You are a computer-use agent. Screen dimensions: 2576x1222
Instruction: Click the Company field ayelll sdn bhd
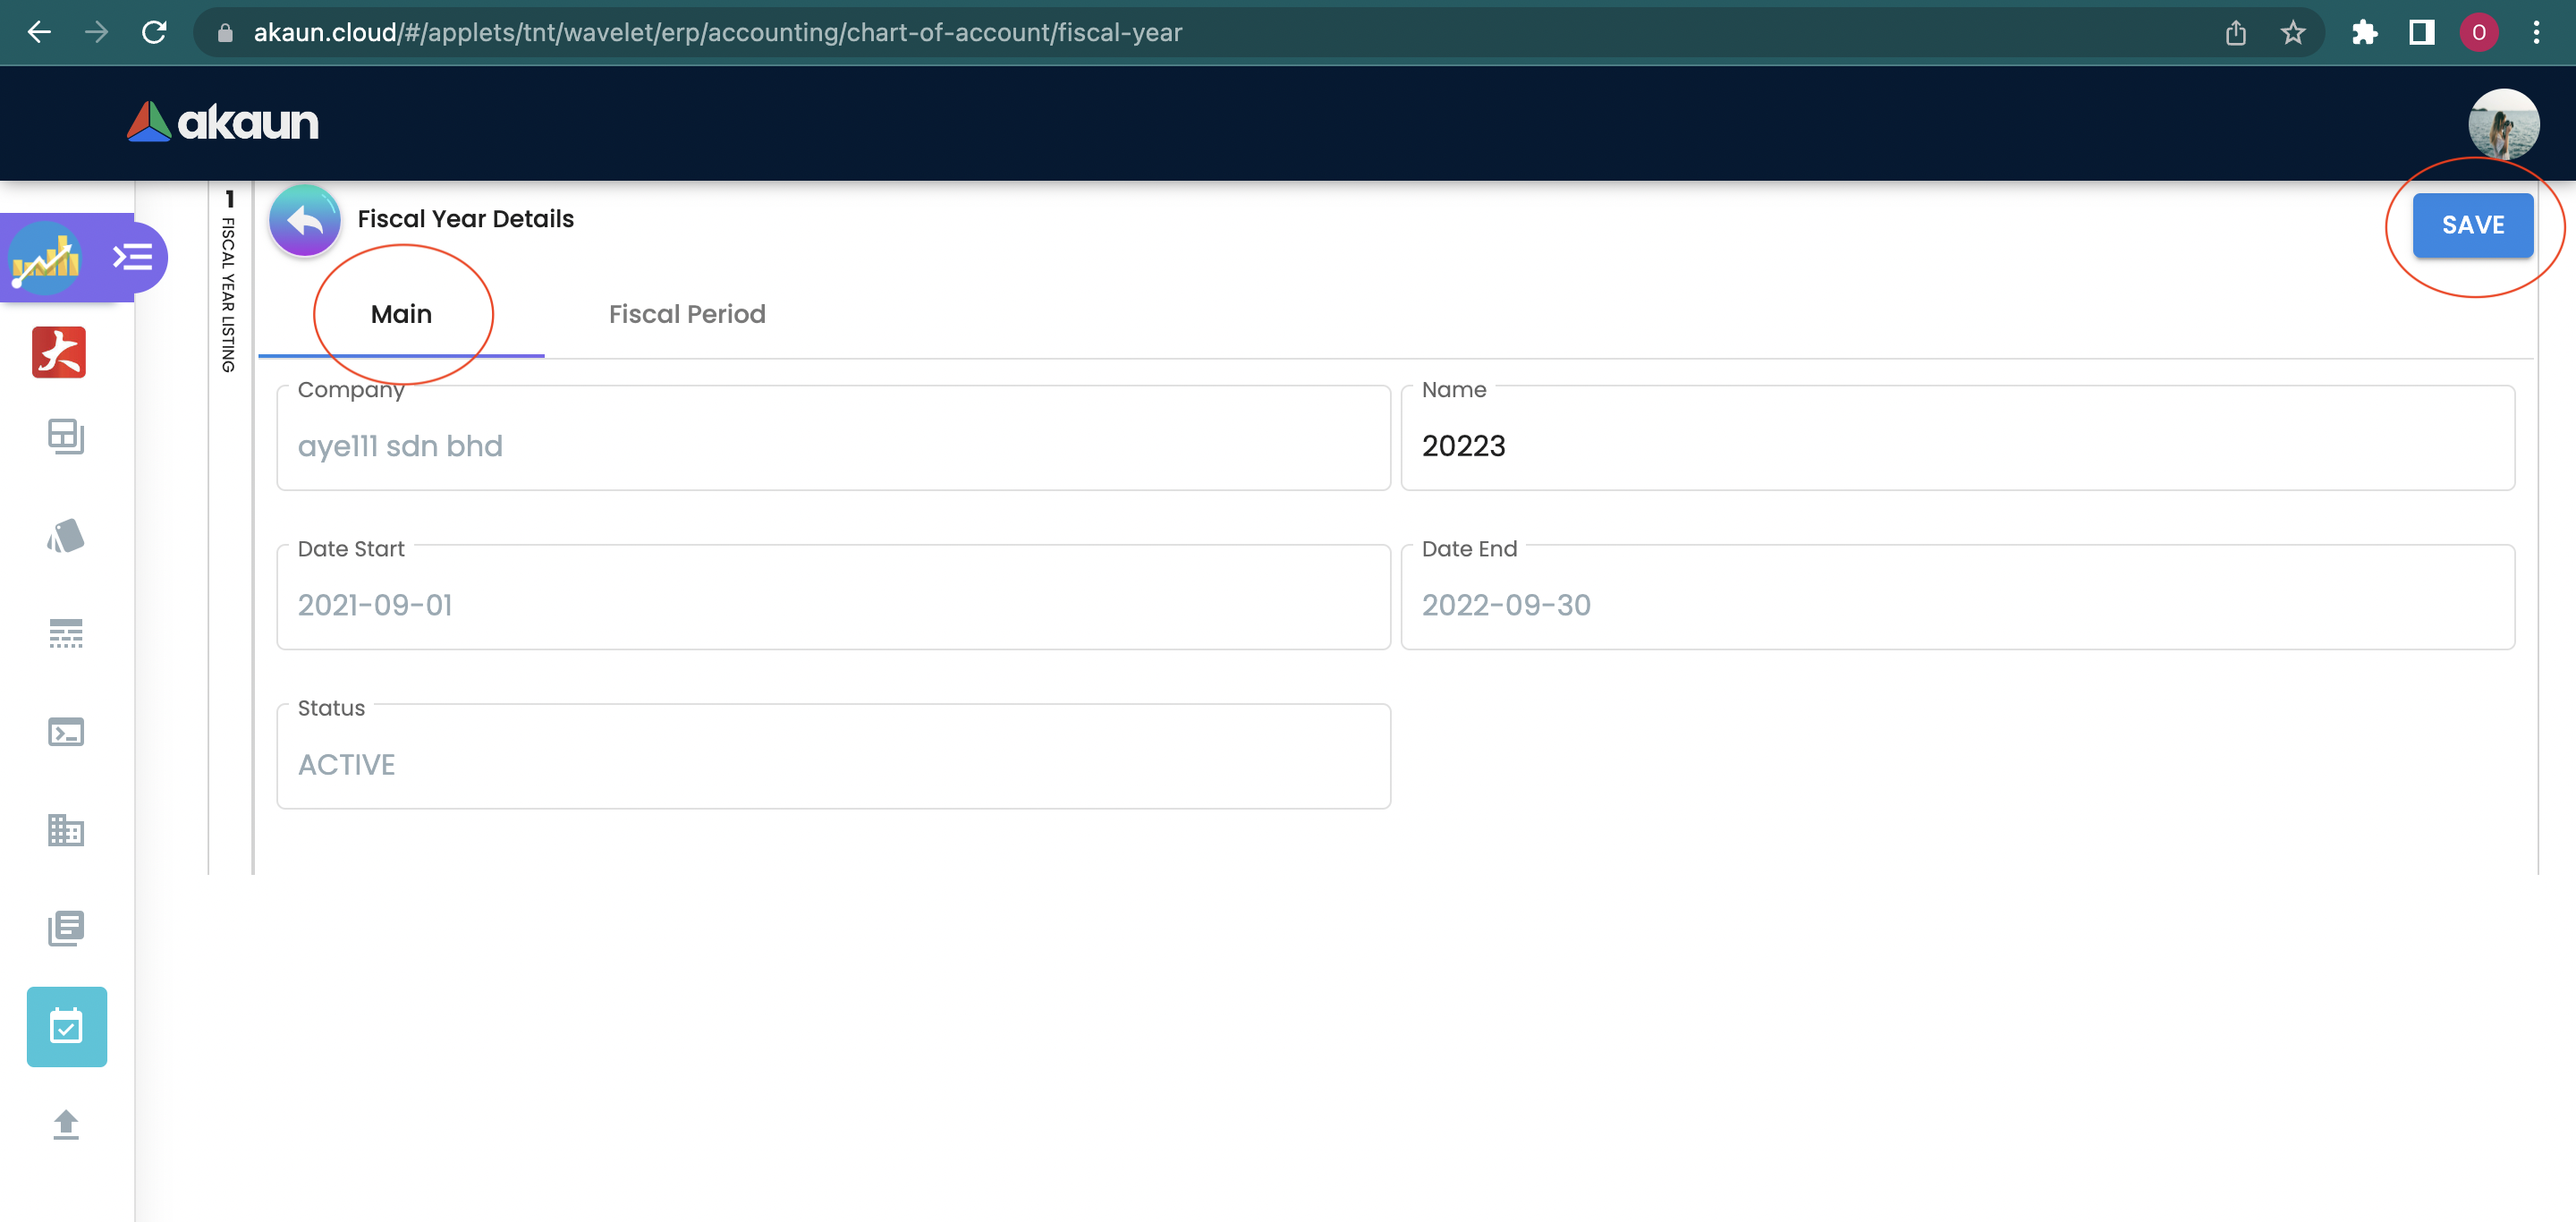pos(832,446)
